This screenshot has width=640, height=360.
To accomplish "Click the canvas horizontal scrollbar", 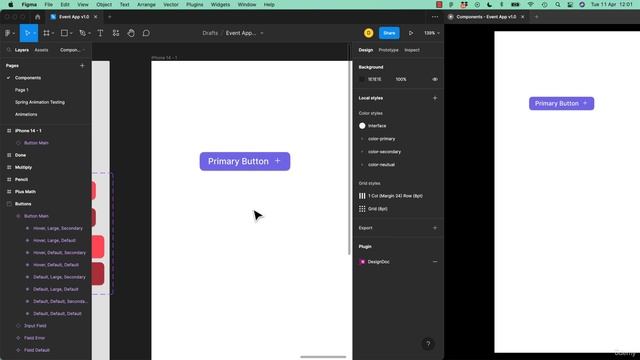I will 323,357.
